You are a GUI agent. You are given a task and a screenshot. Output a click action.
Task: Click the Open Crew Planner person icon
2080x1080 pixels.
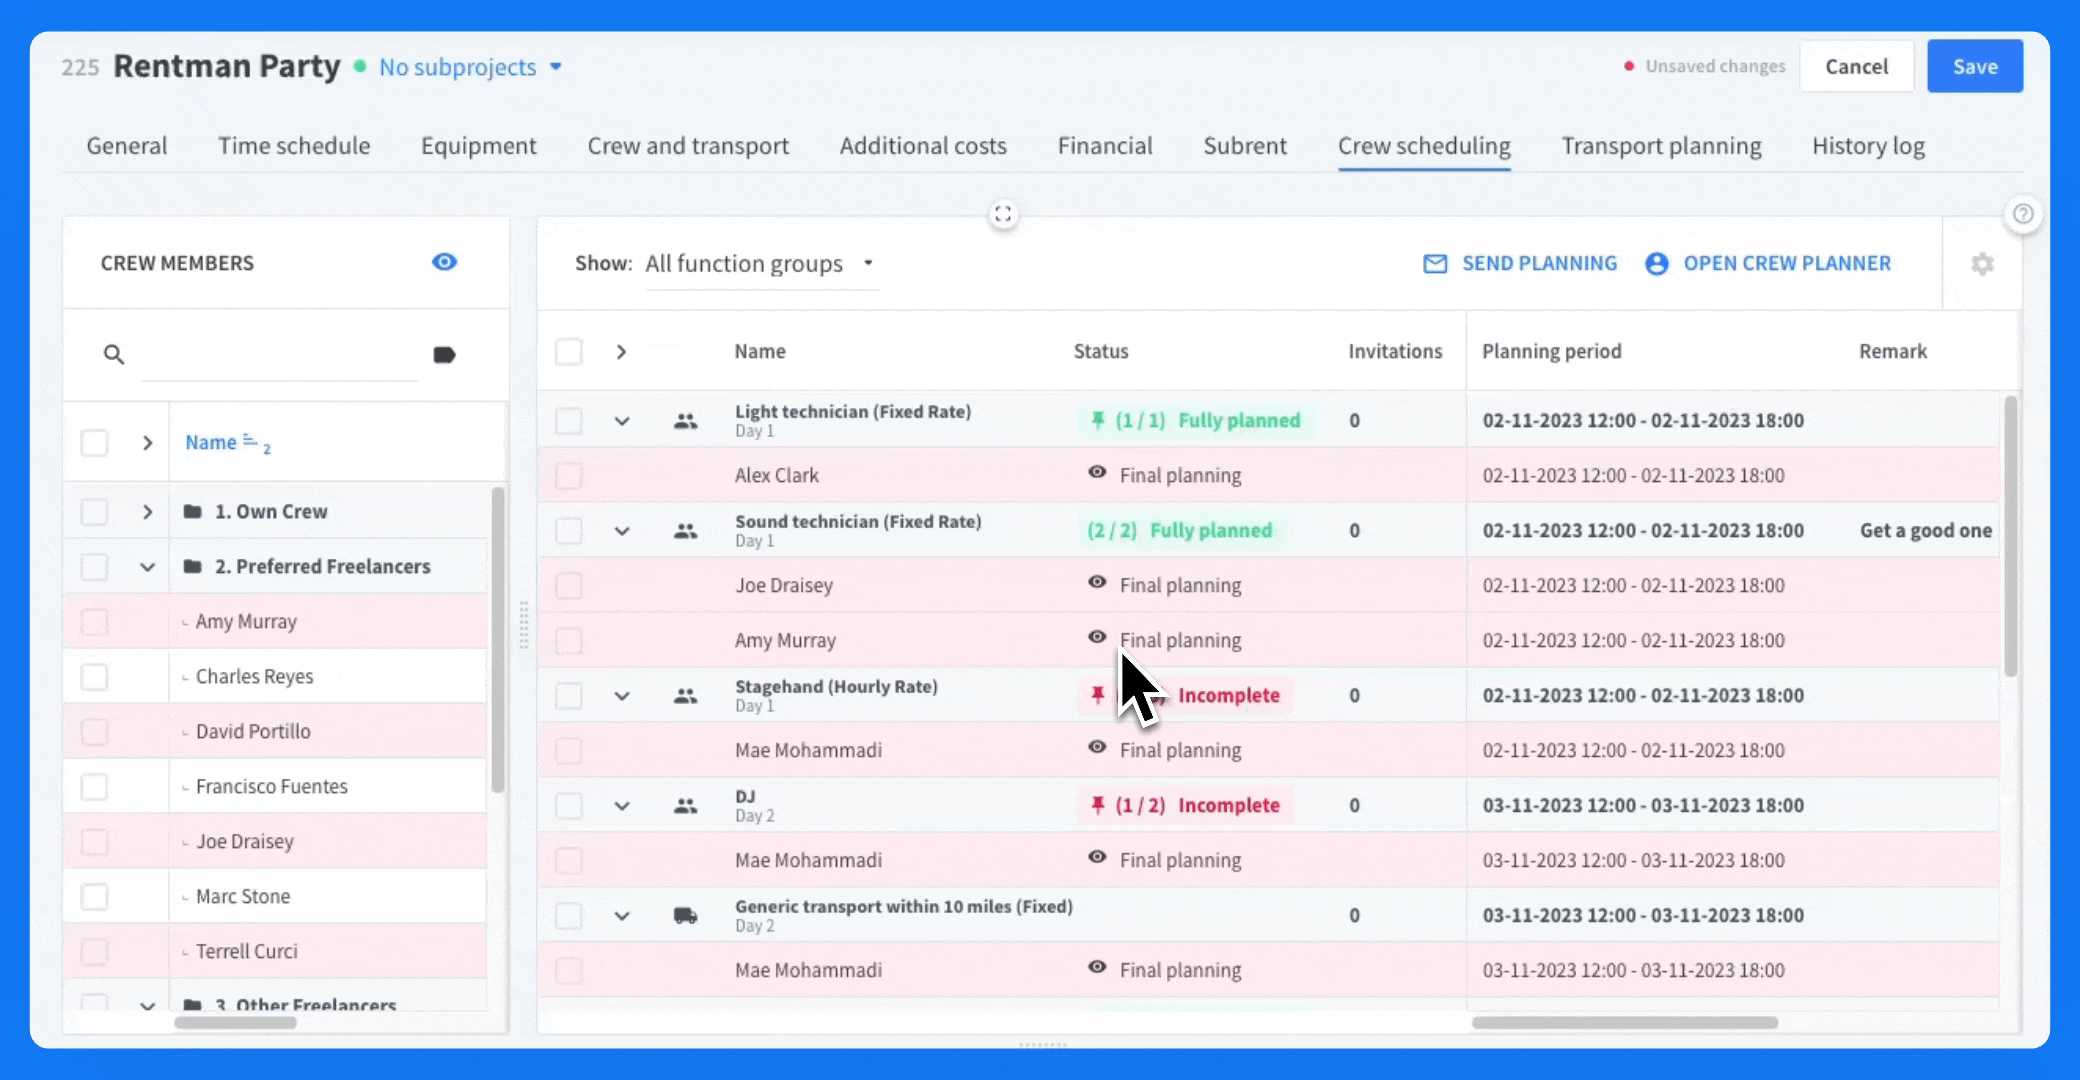pyautogui.click(x=1657, y=264)
